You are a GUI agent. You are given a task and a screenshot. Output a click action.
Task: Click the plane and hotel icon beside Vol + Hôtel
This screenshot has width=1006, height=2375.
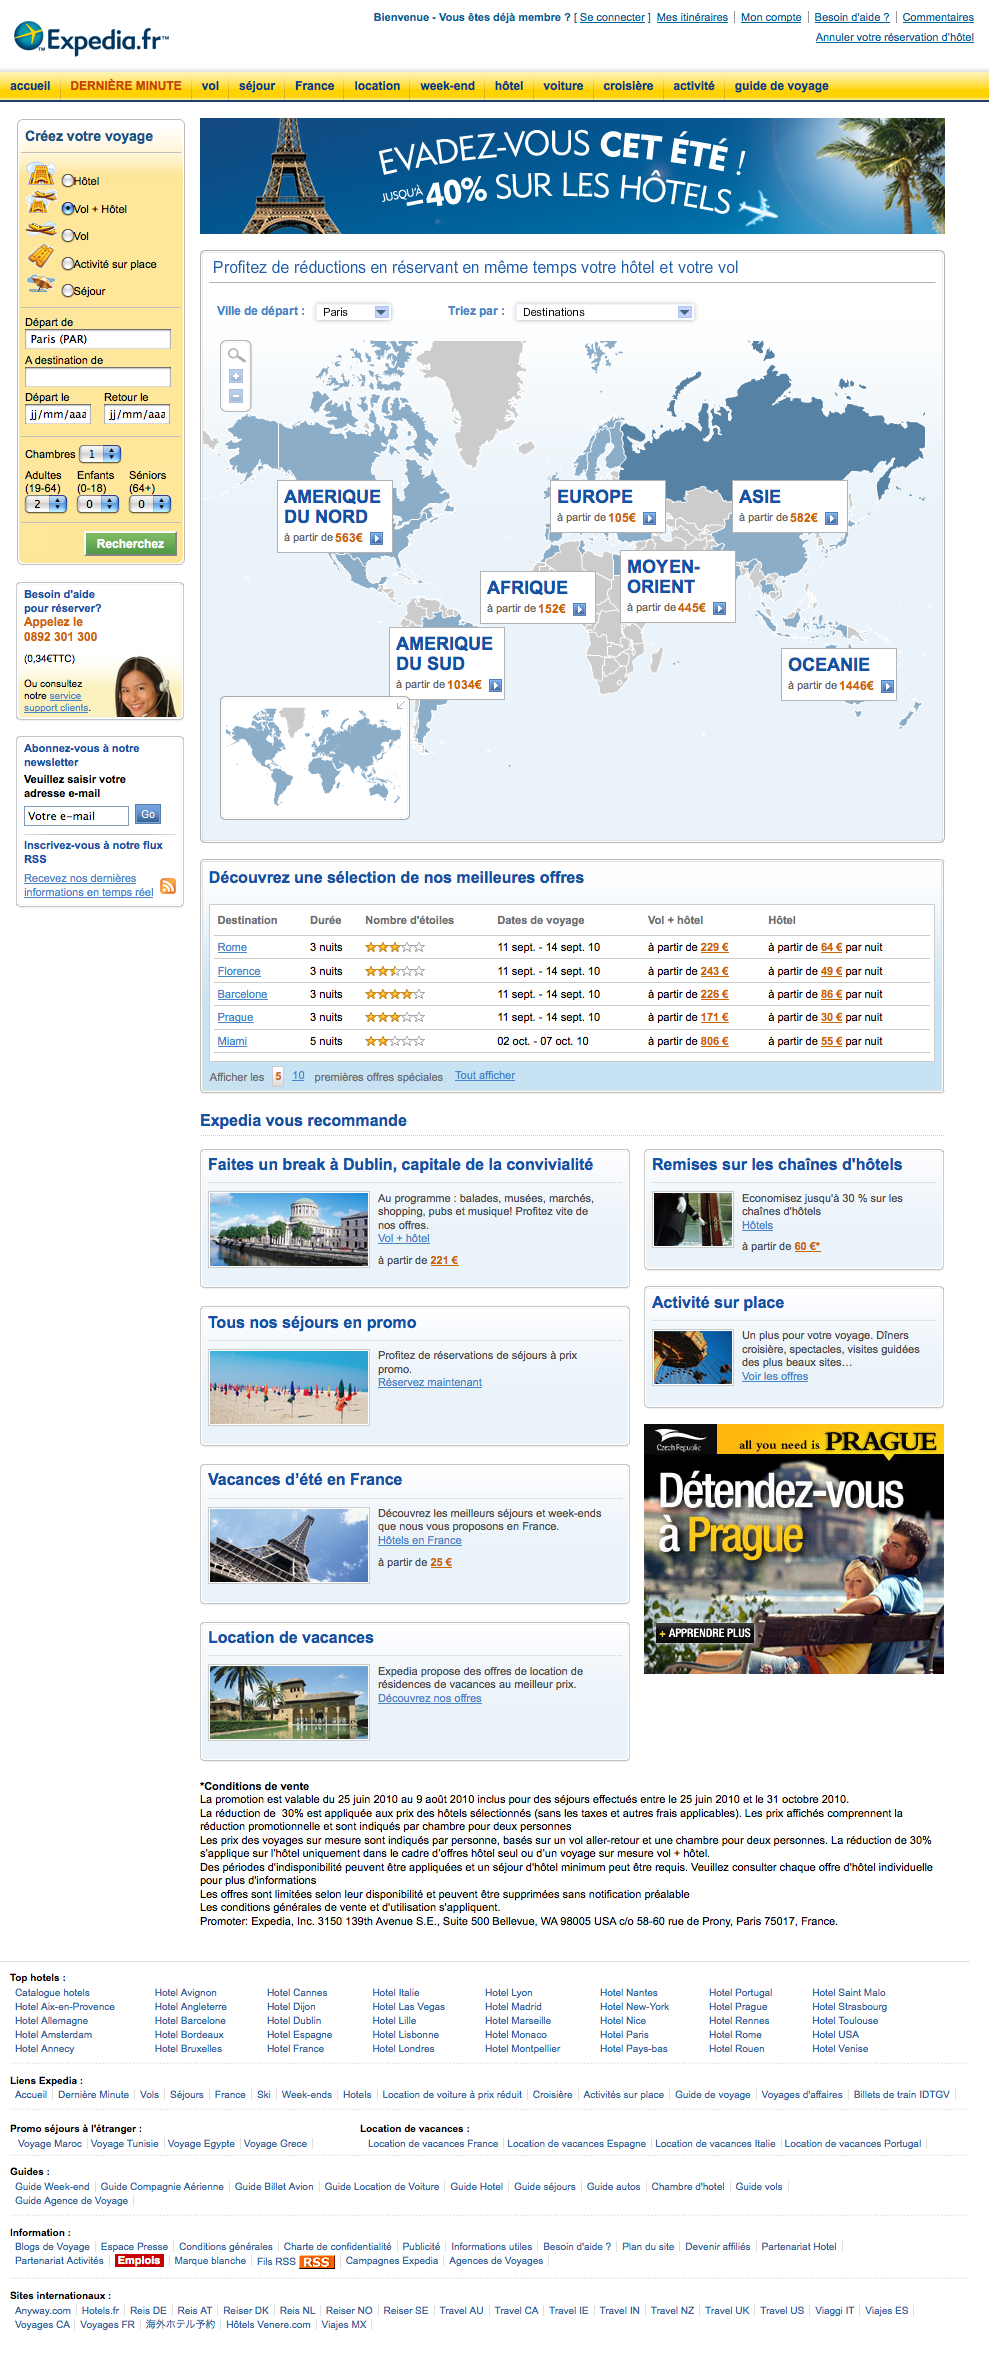coord(41,203)
